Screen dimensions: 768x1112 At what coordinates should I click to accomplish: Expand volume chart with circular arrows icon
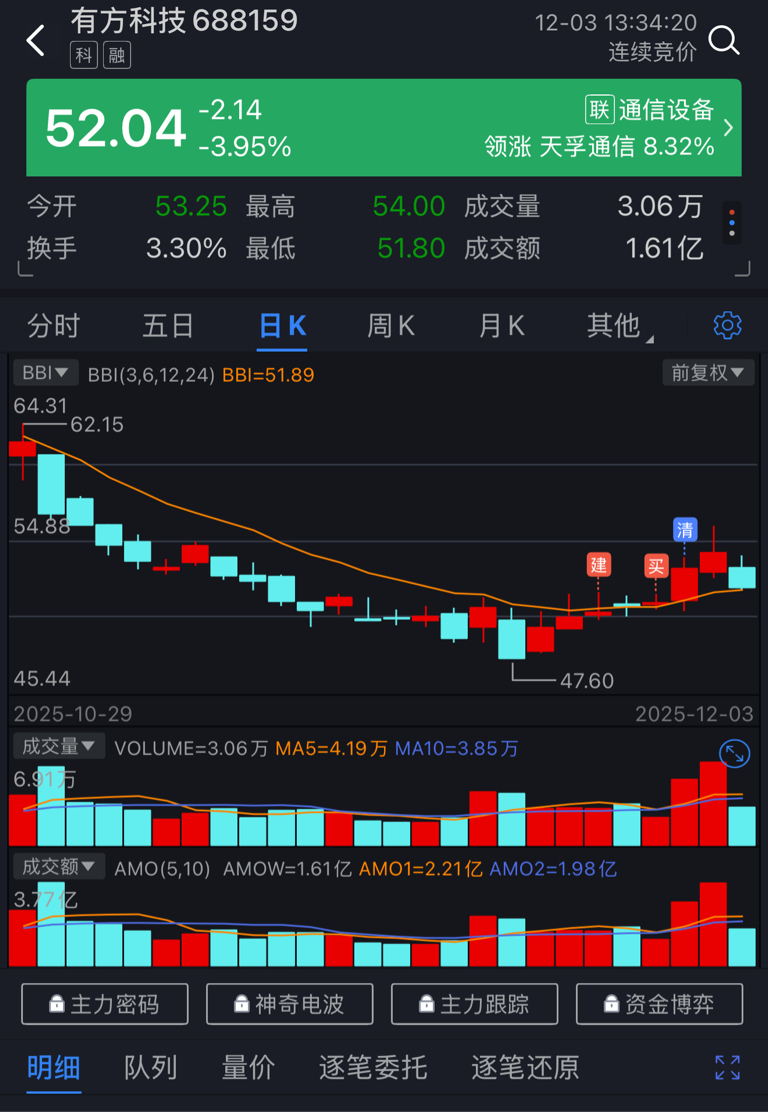pyautogui.click(x=734, y=755)
